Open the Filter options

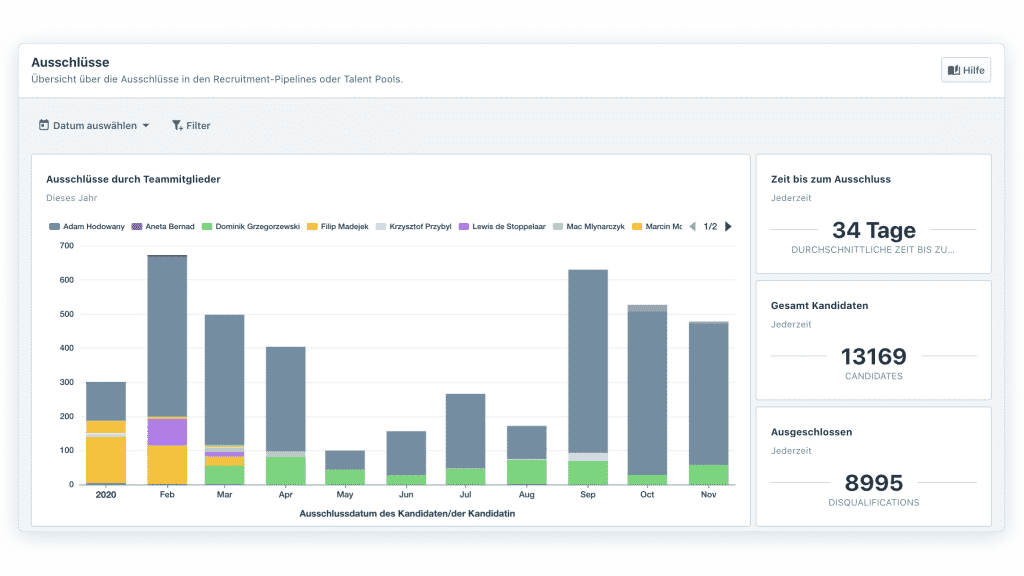click(191, 125)
